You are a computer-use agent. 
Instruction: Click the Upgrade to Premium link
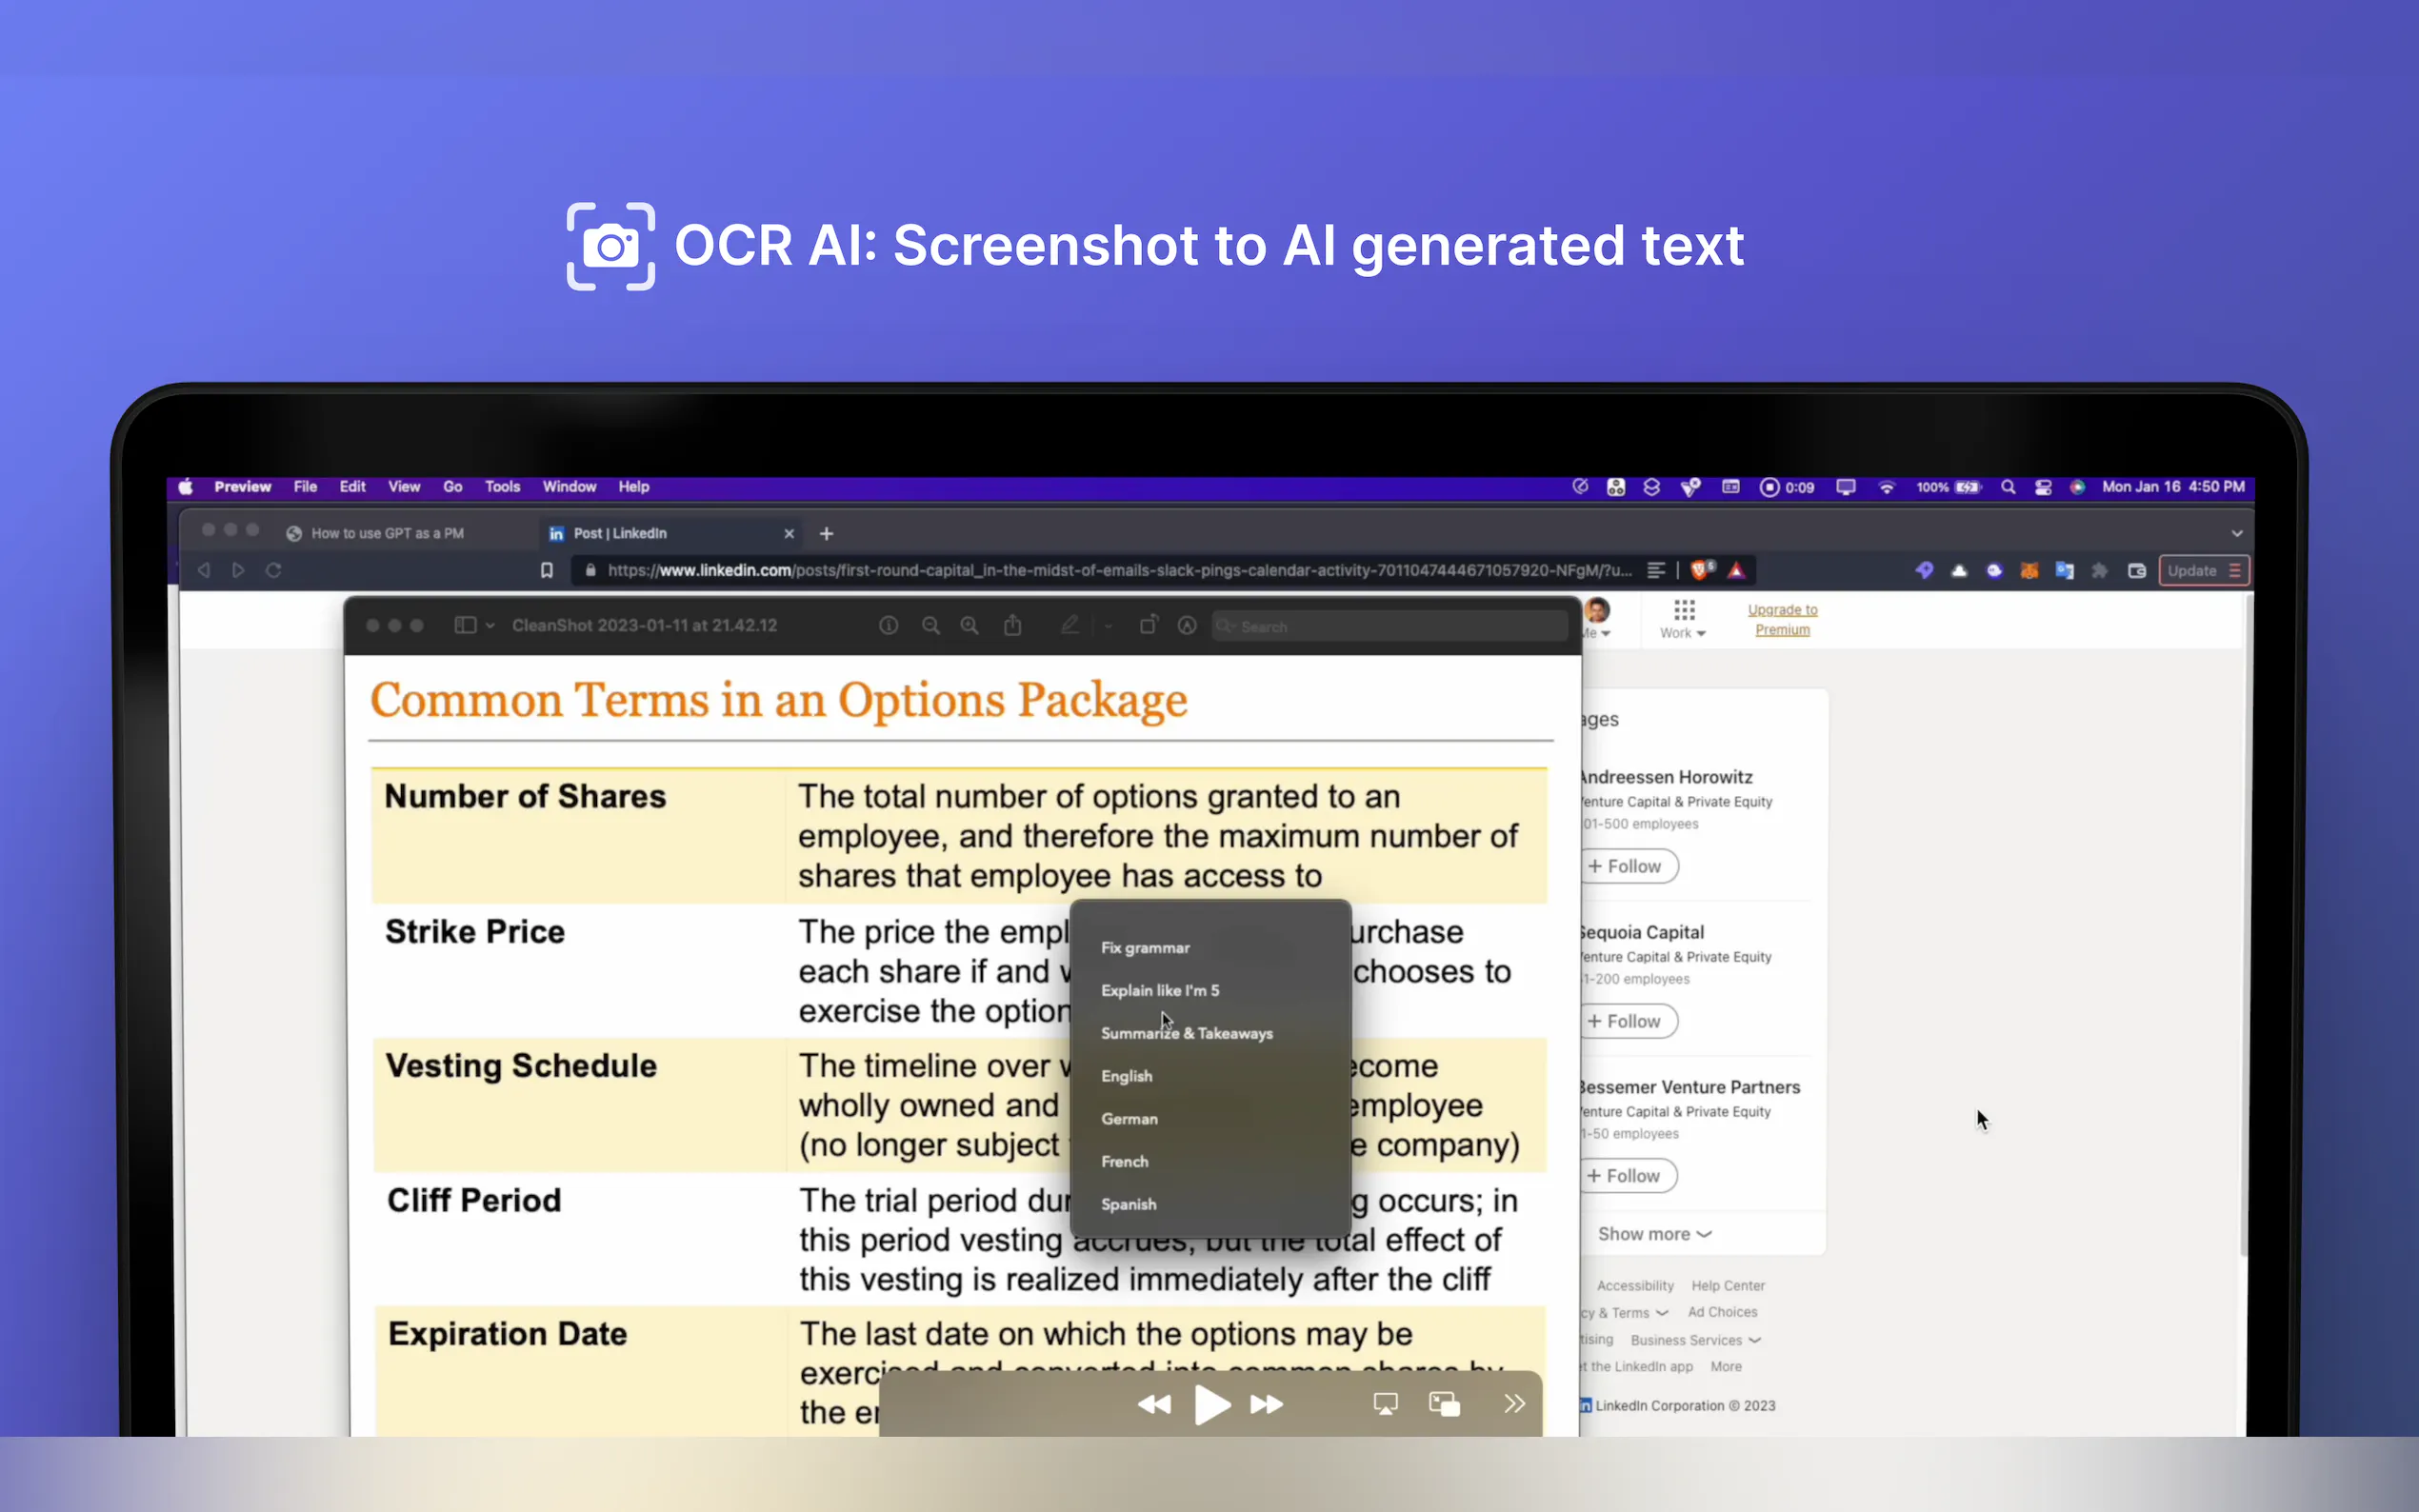(1782, 619)
